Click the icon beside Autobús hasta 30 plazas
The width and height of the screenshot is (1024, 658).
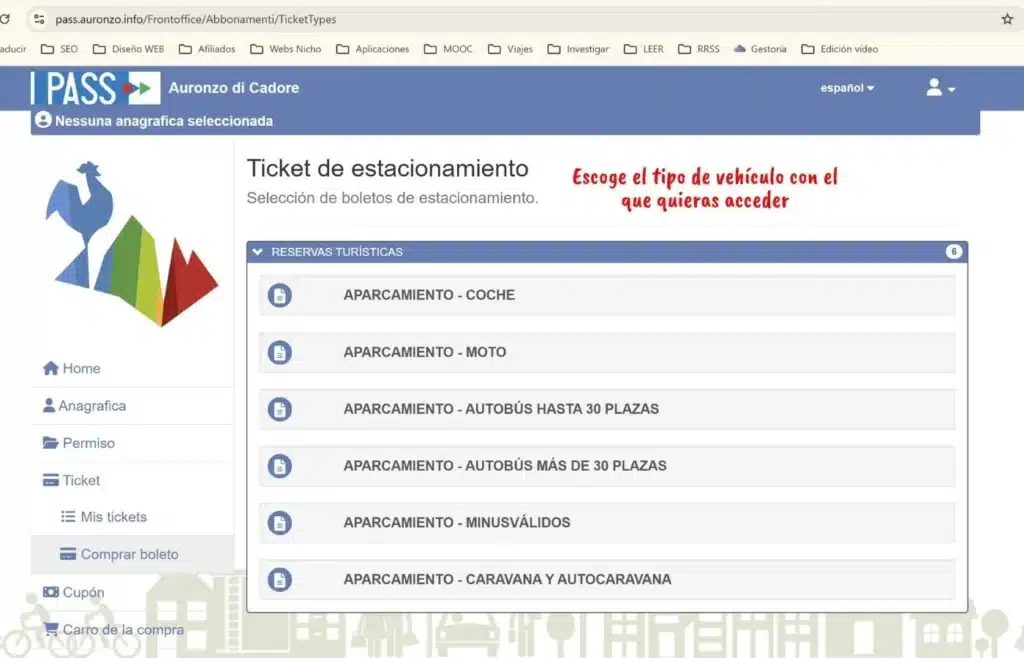click(x=280, y=409)
